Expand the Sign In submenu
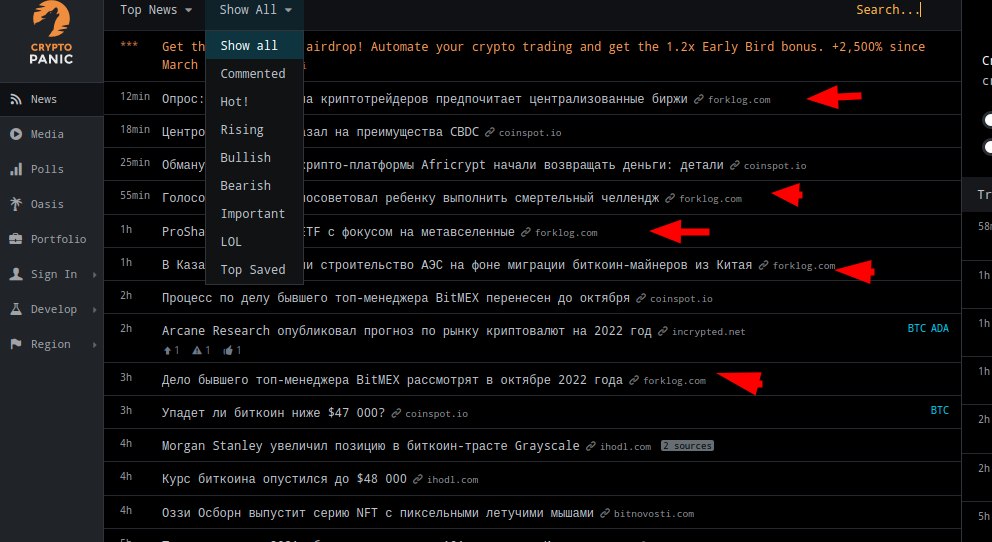Screen dimensions: 992x542 94,274
